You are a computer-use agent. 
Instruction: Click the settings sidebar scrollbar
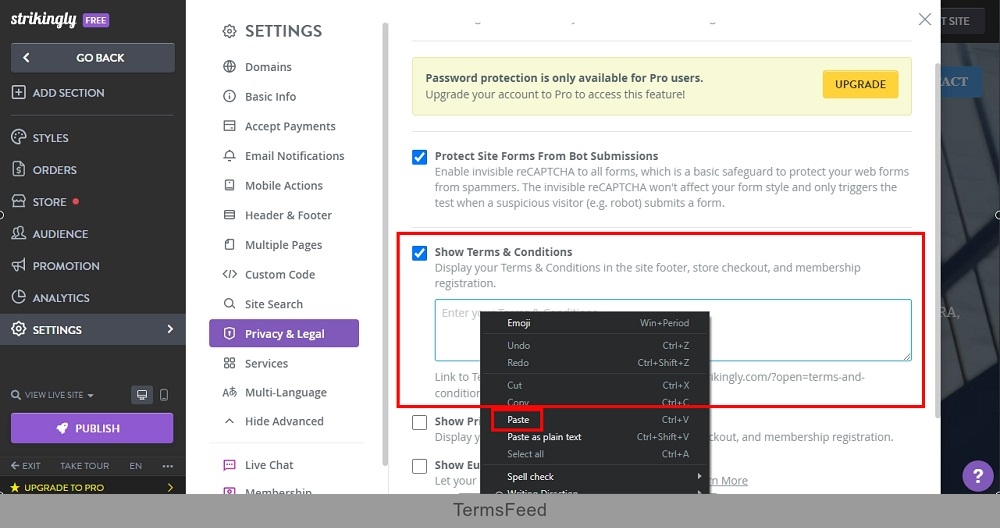[385, 244]
